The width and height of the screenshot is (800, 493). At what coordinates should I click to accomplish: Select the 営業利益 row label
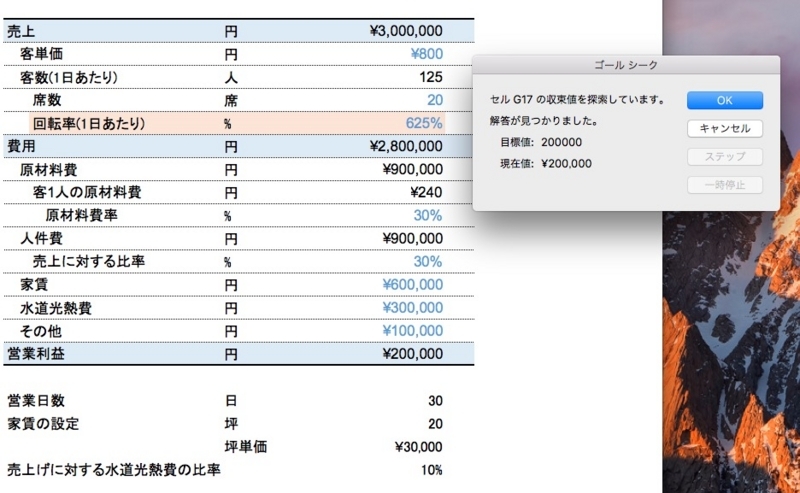(36, 354)
